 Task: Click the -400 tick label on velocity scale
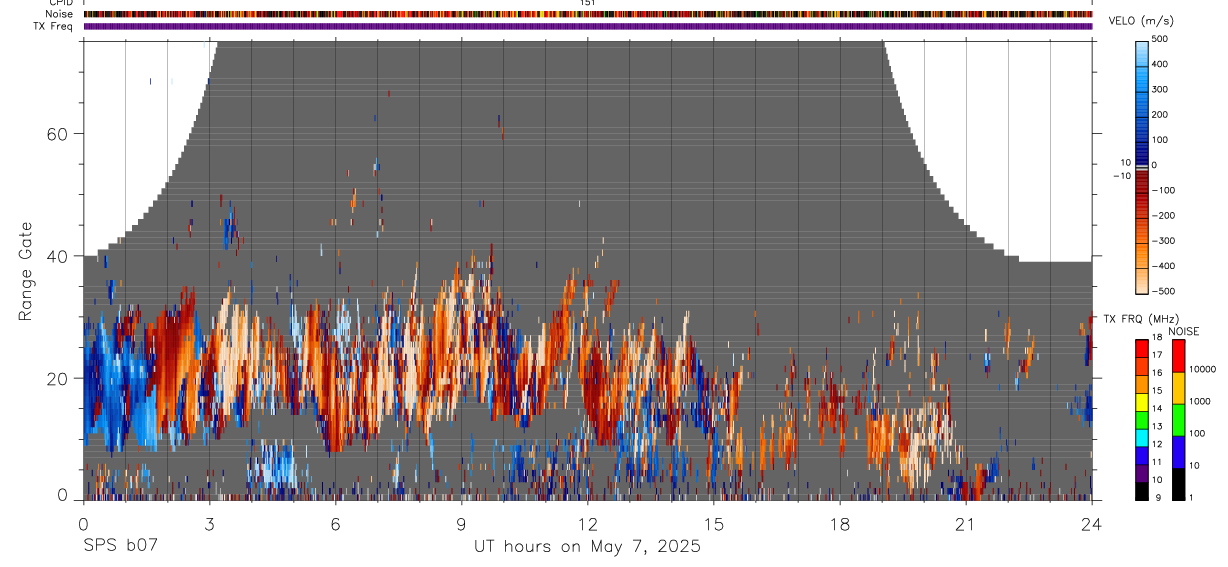pos(1163,266)
